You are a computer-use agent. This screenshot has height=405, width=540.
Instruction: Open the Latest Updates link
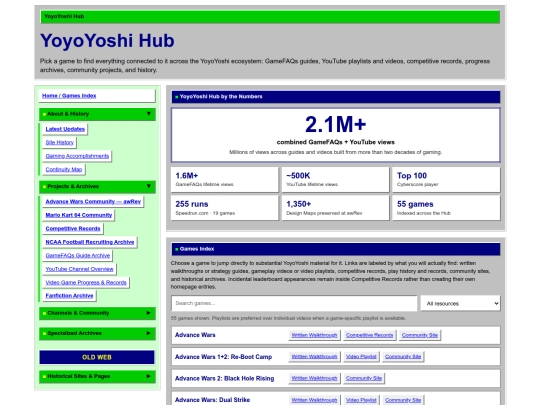point(65,129)
